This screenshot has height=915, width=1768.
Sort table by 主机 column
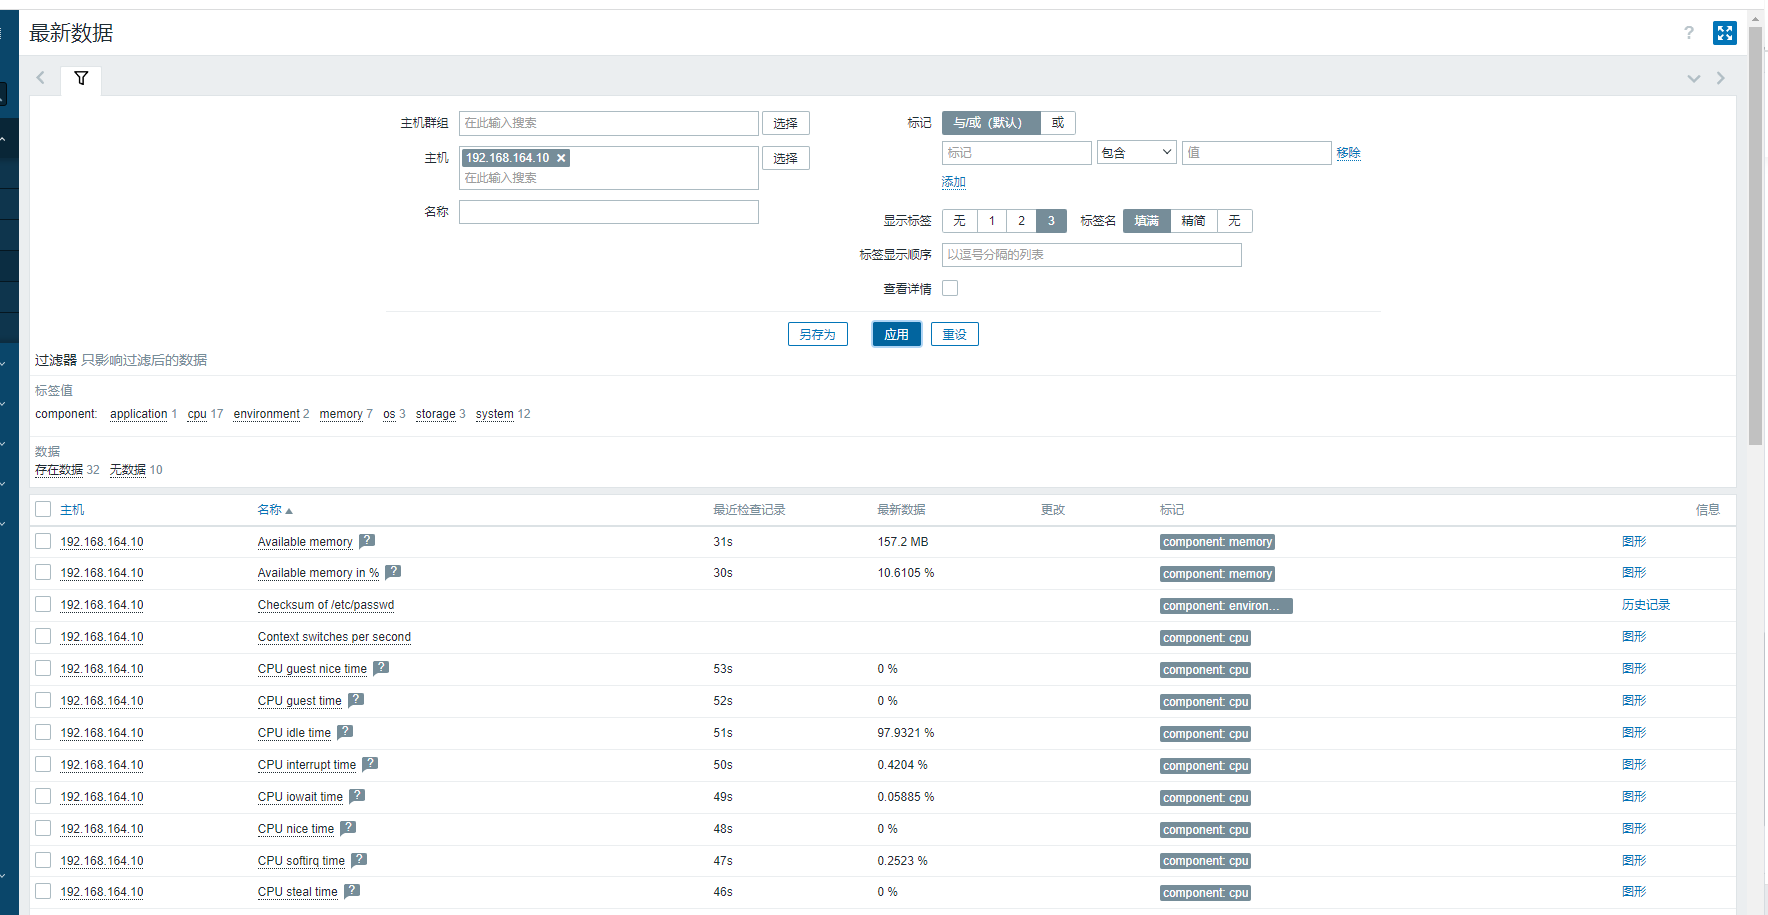(x=72, y=510)
